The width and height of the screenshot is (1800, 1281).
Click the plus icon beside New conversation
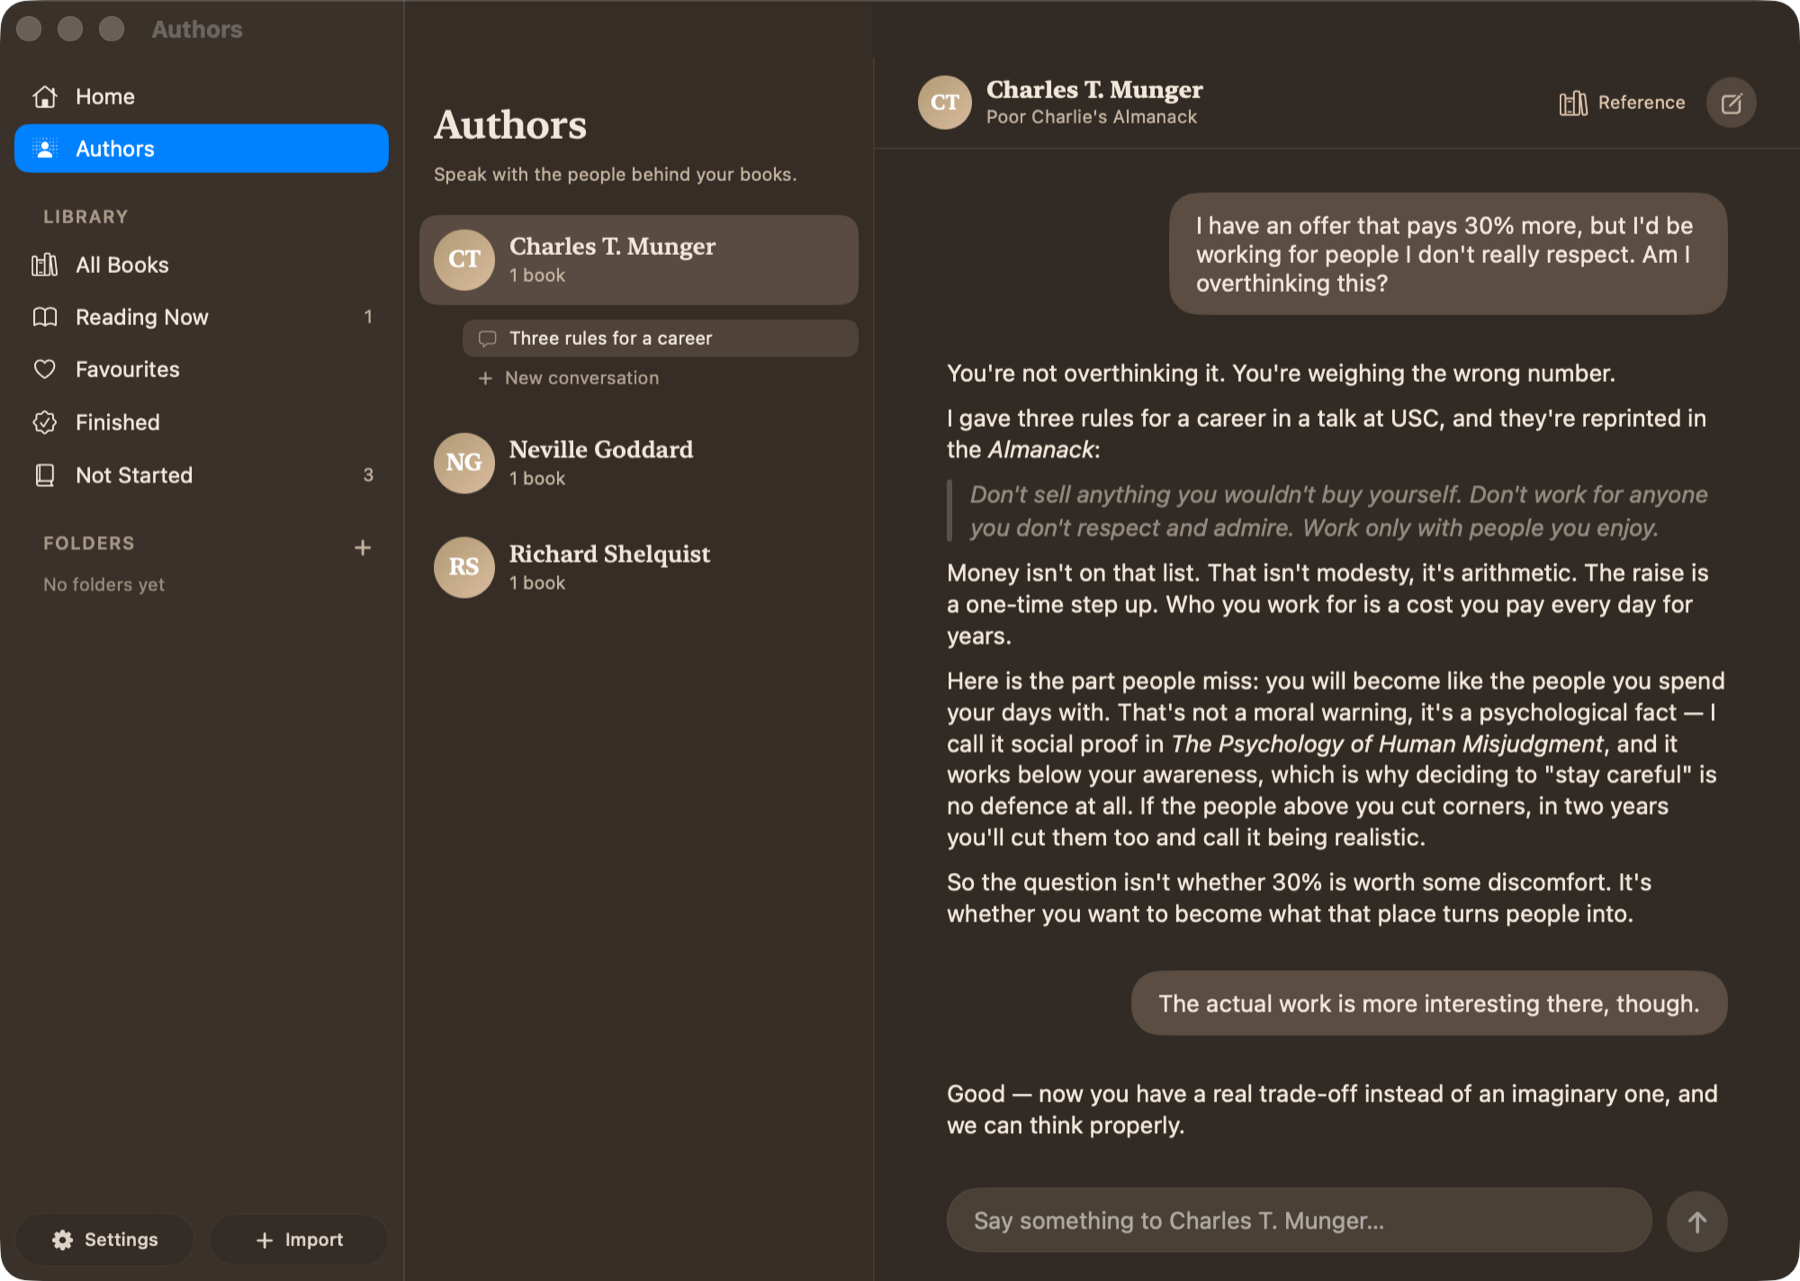point(485,378)
